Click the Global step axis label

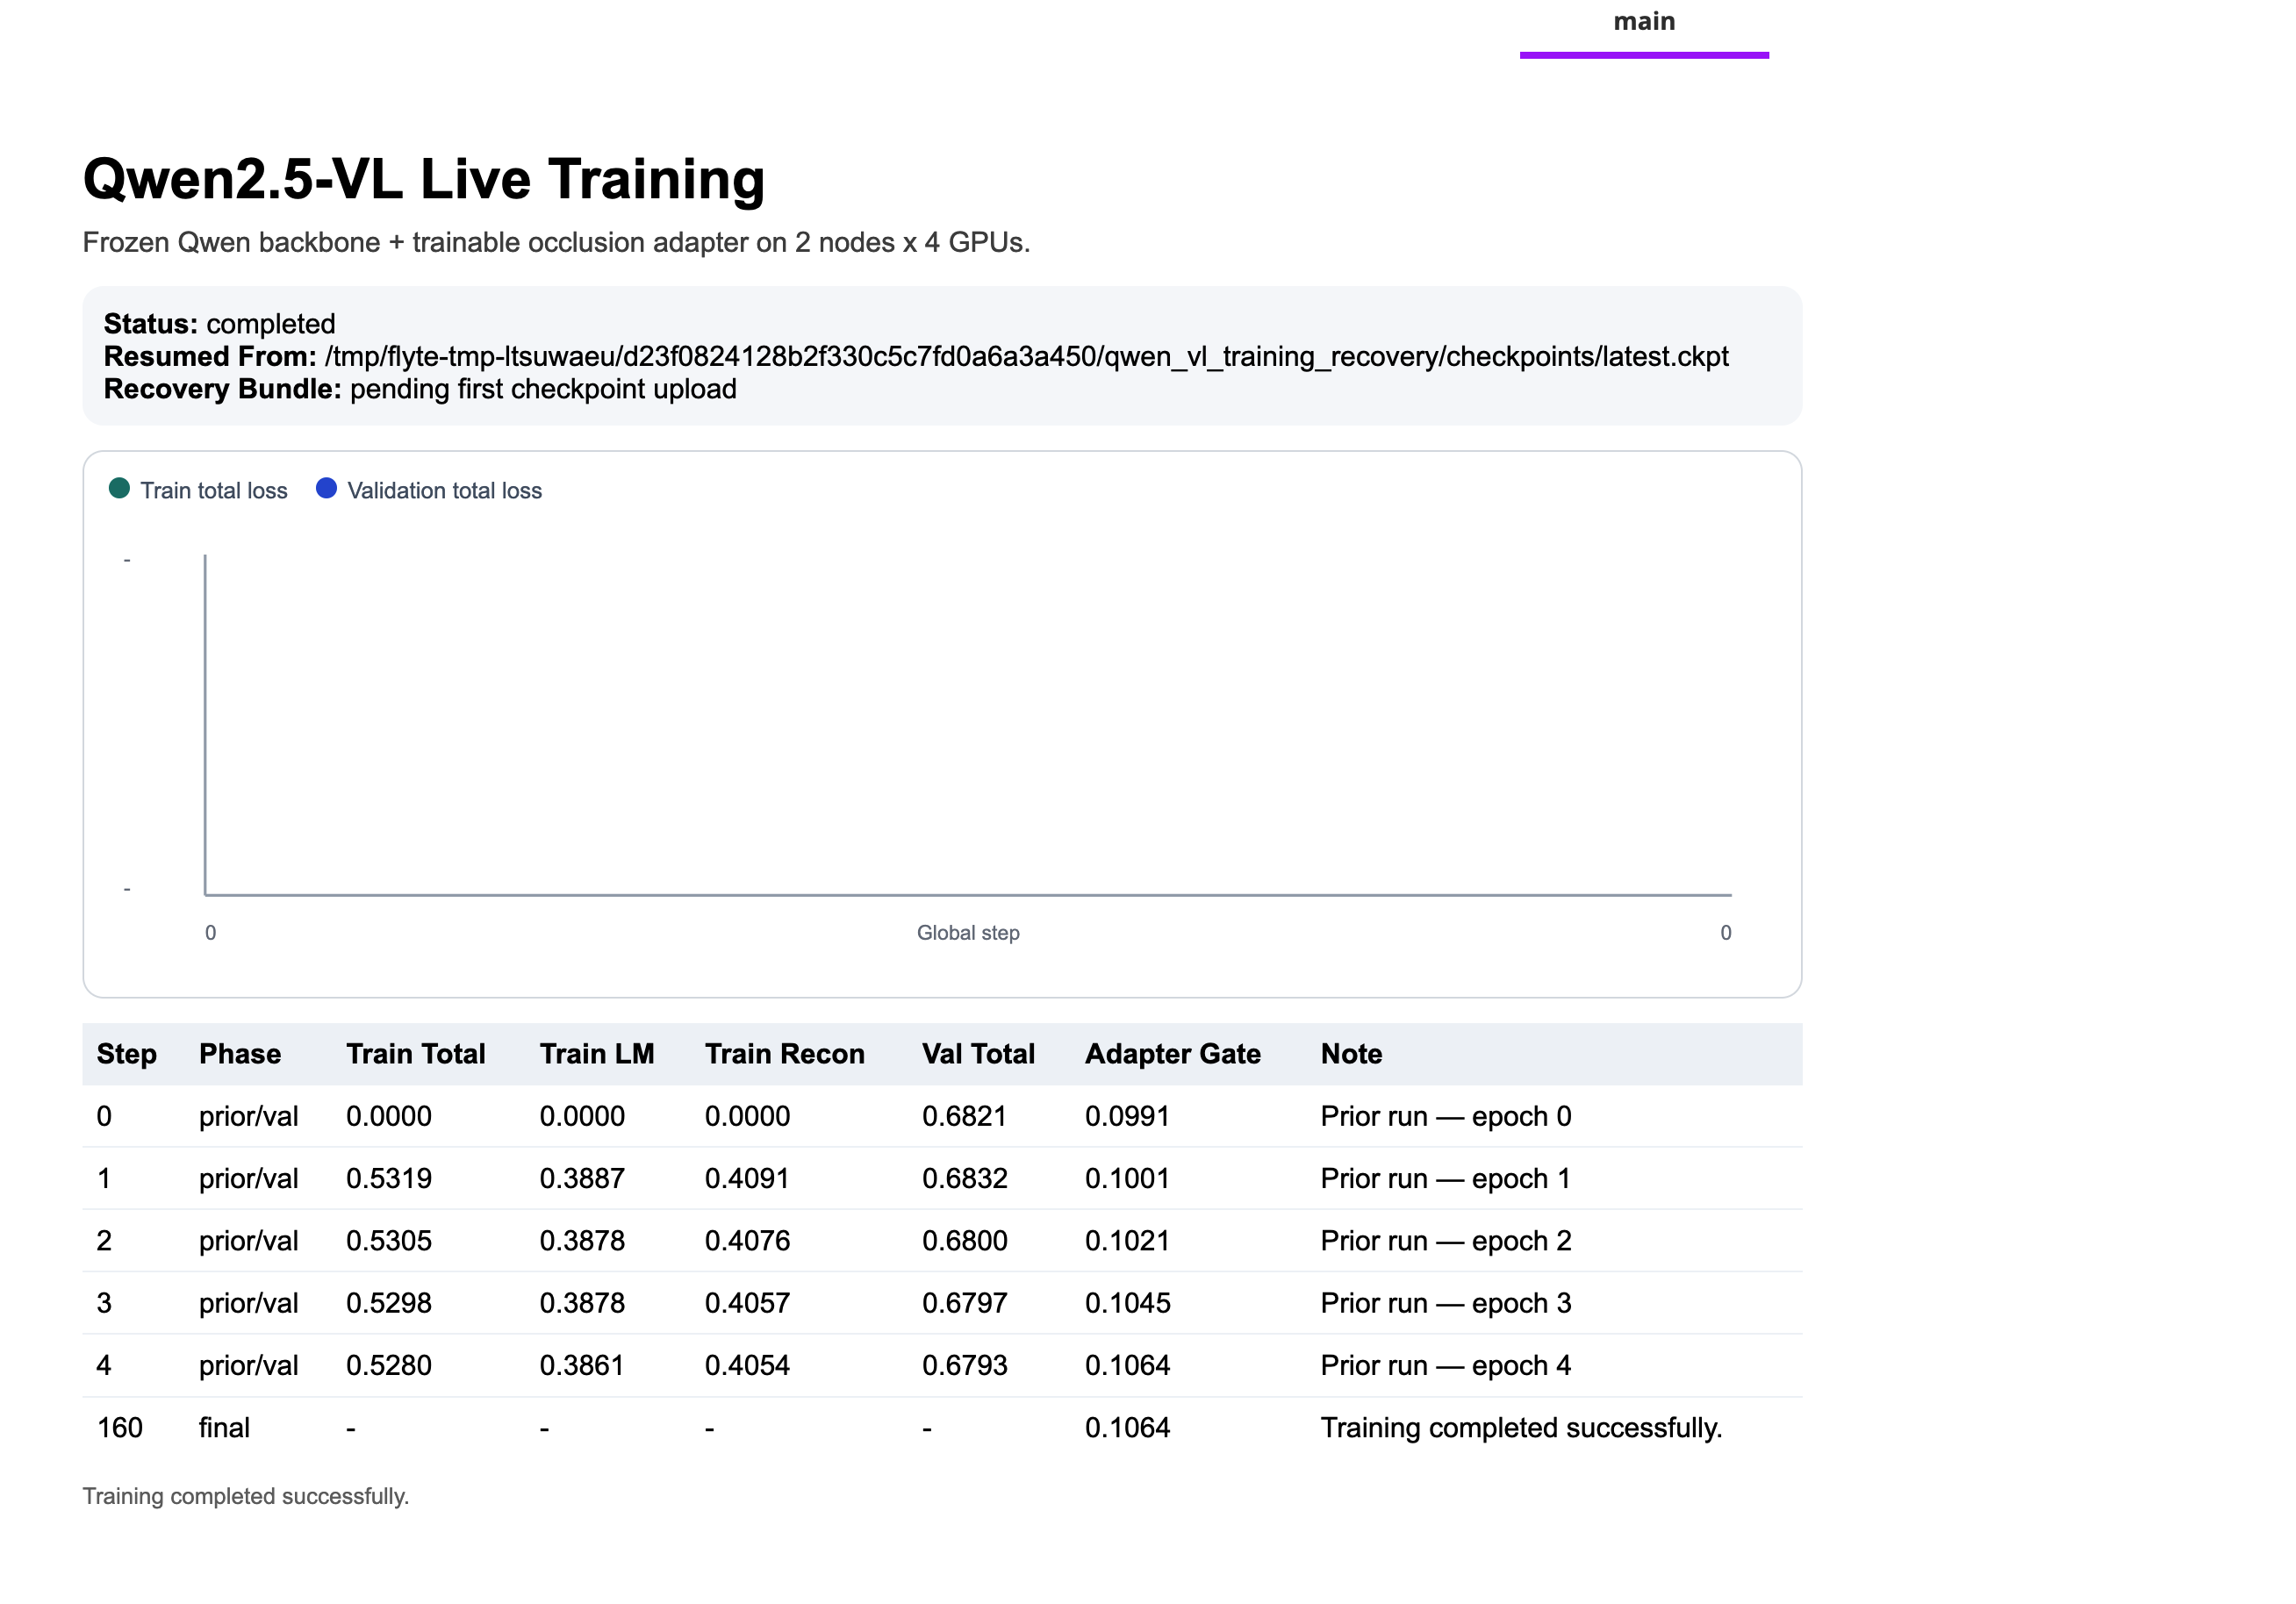click(x=967, y=933)
